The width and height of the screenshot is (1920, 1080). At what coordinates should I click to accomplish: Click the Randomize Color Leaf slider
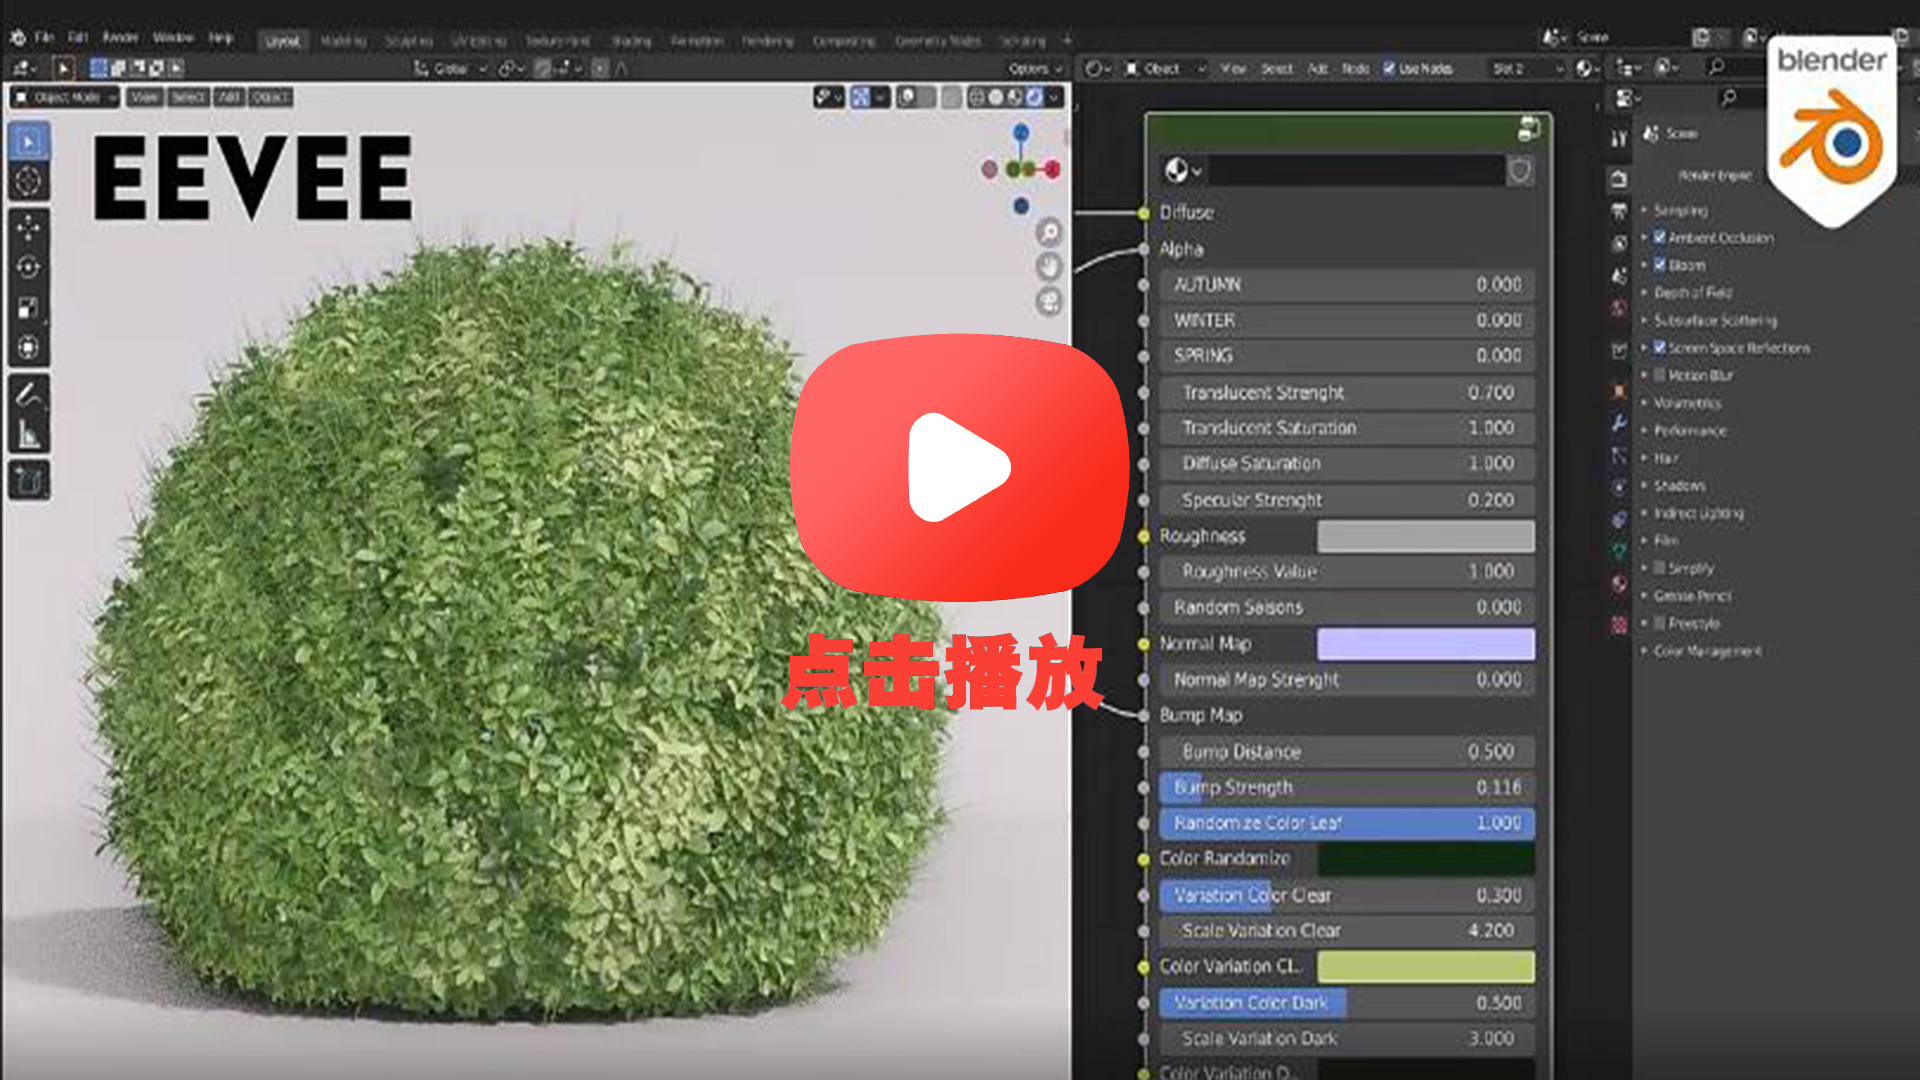pos(1346,823)
